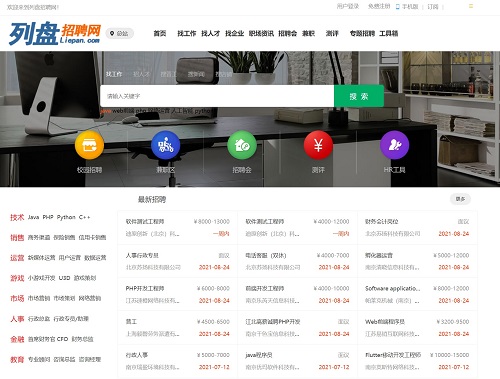The height and width of the screenshot is (379, 500).
Task: Click the blue 兼职区 scooter icon
Action: [x=165, y=145]
